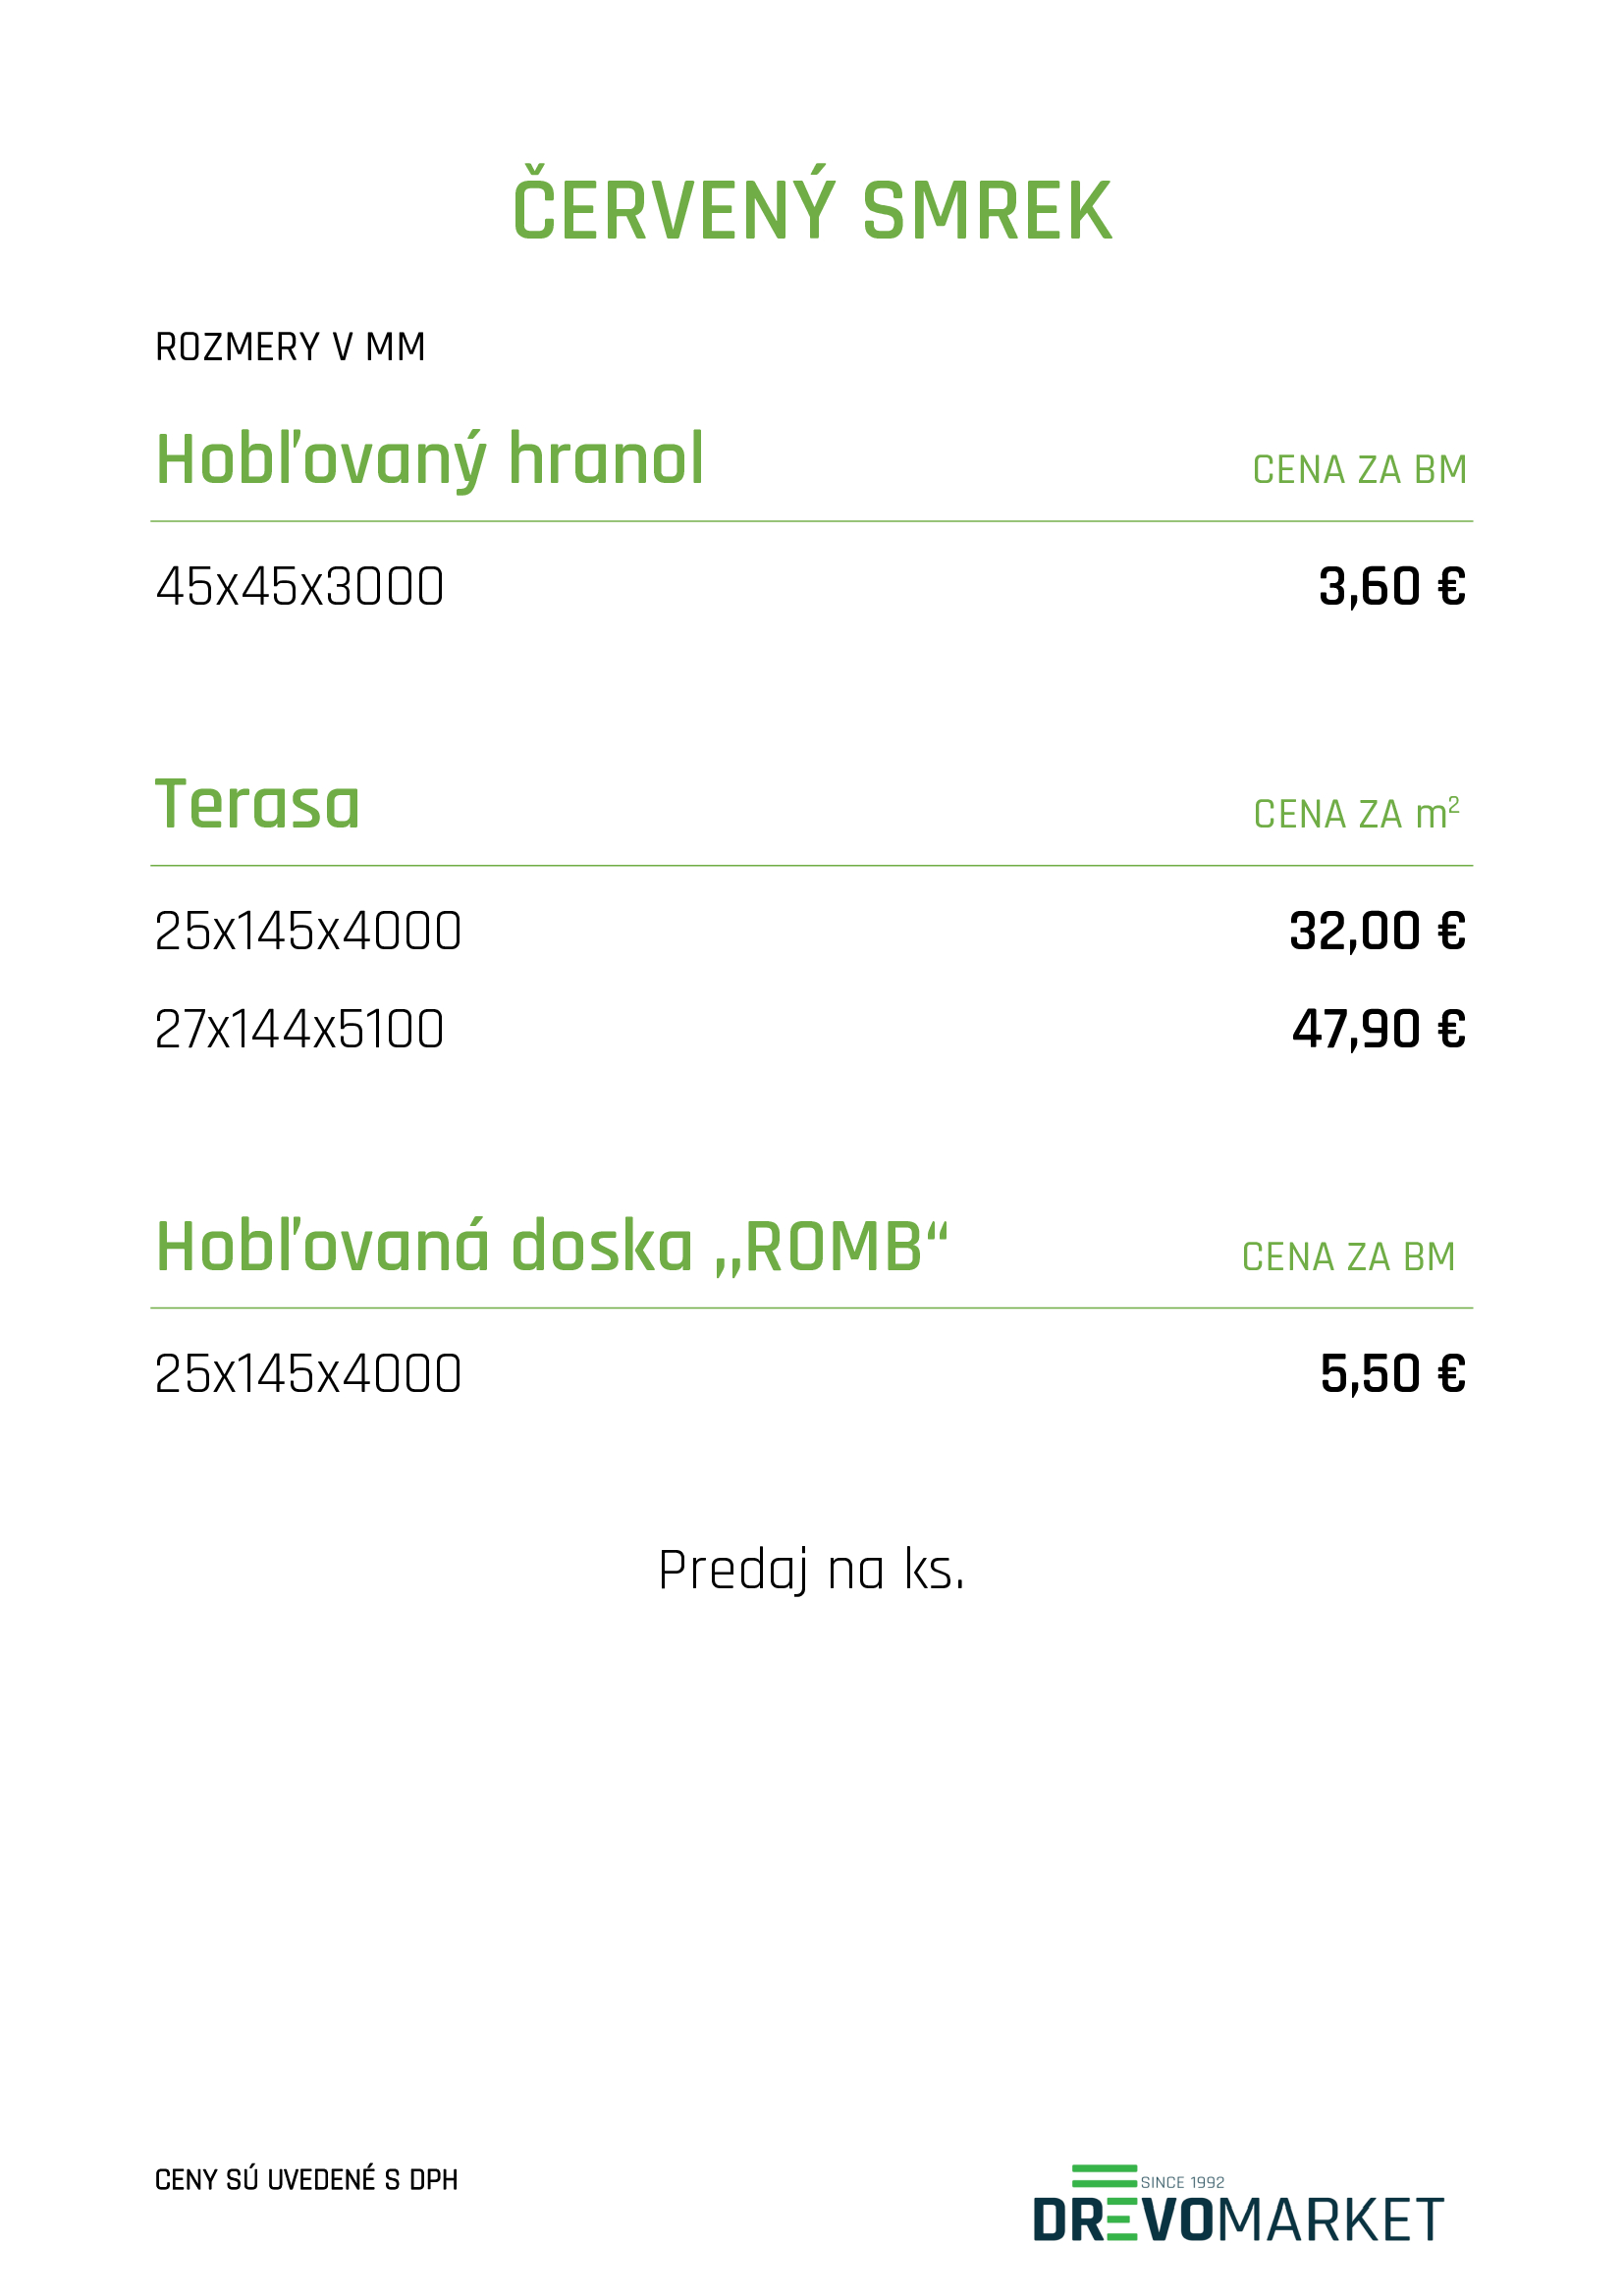
Task: Click the 5,50 € price
Action: click(1393, 1374)
